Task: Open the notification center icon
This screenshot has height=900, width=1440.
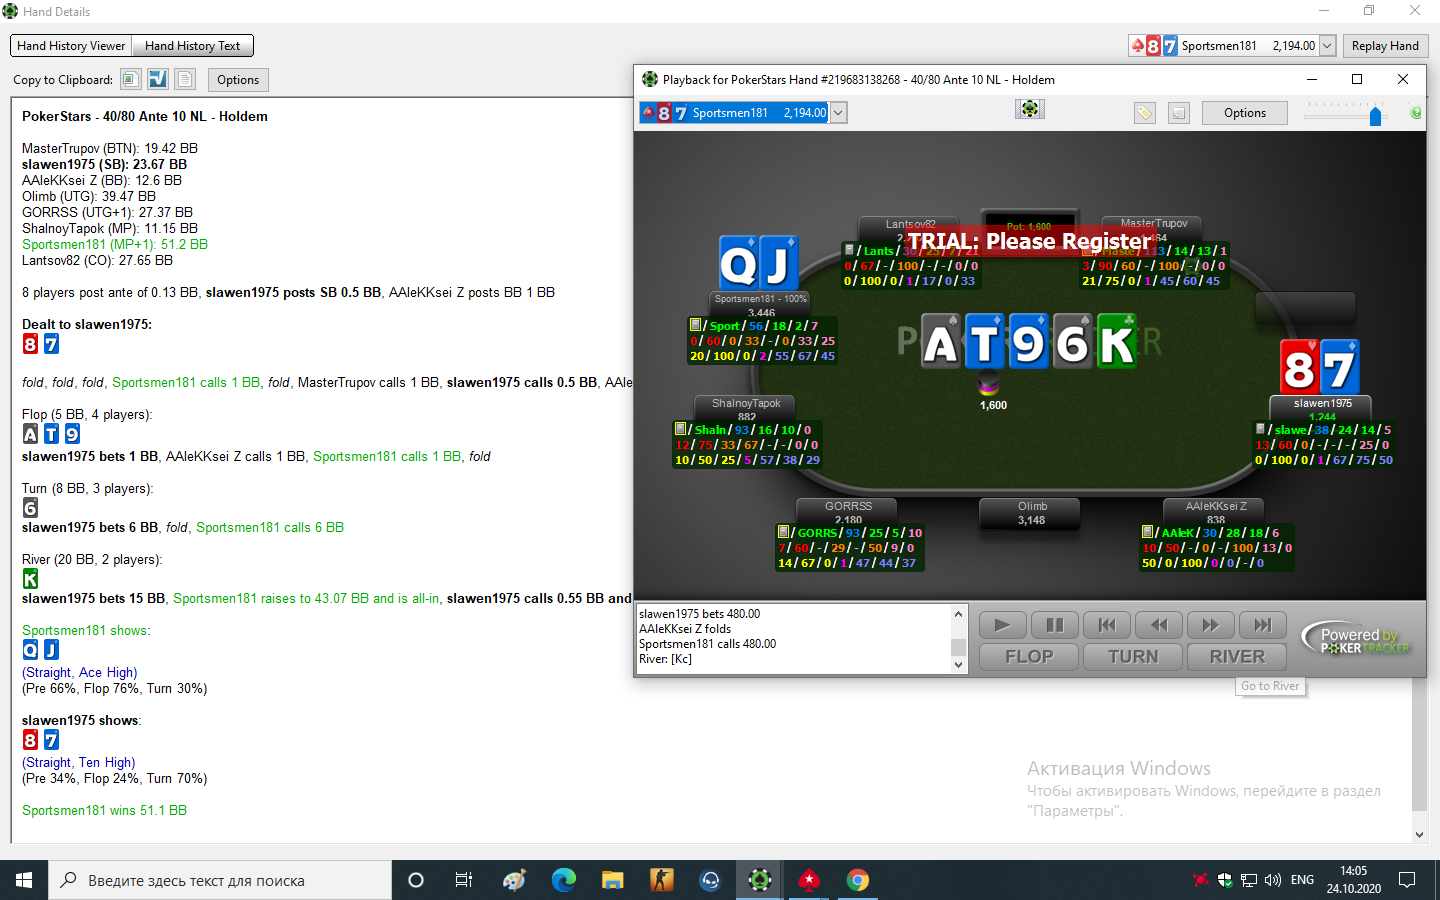Action: point(1407,880)
